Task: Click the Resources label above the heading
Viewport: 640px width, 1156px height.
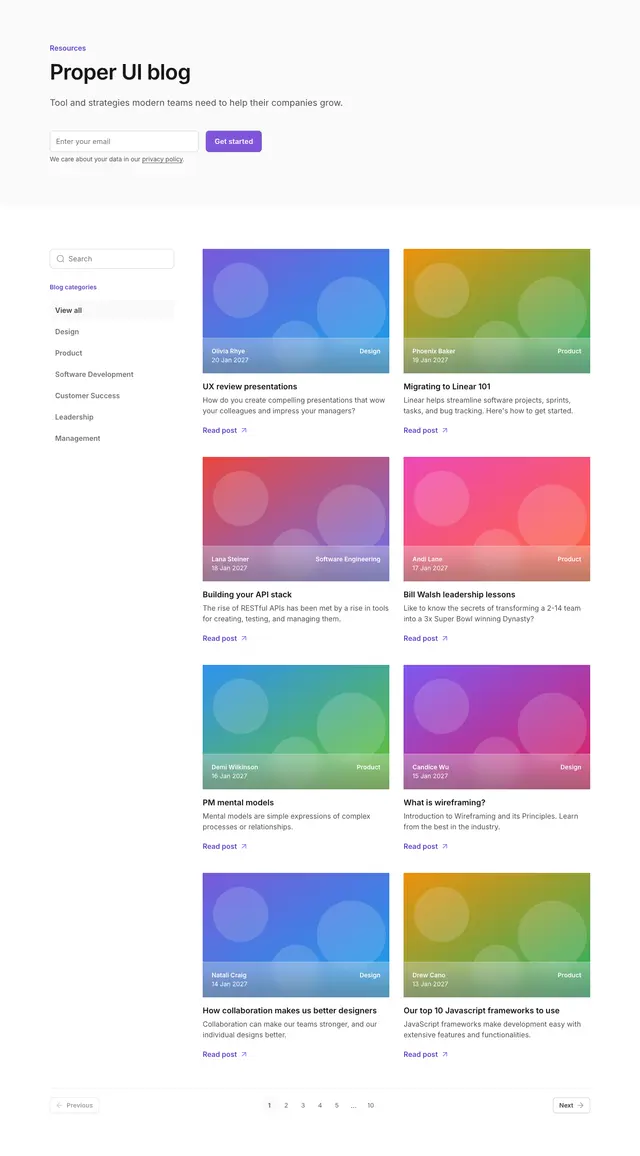Action: [68, 48]
